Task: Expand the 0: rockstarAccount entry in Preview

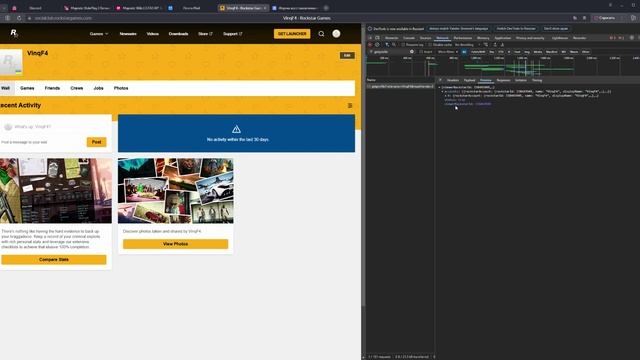Action: click(446, 96)
